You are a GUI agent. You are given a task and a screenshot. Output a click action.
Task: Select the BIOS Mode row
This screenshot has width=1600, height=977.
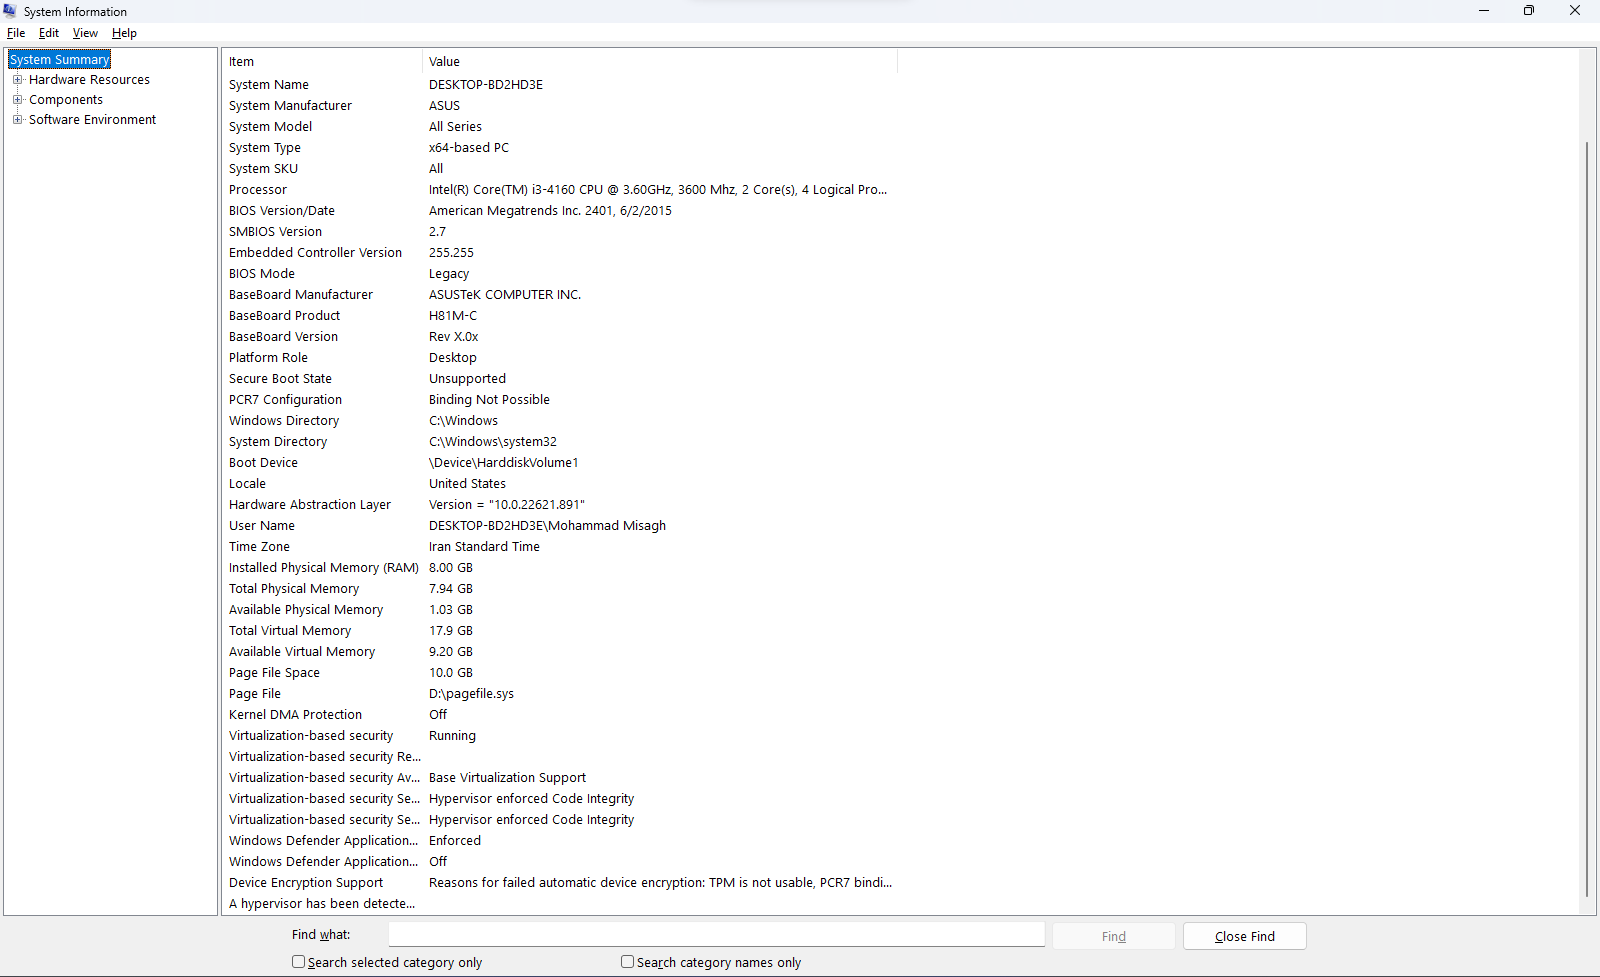point(560,274)
